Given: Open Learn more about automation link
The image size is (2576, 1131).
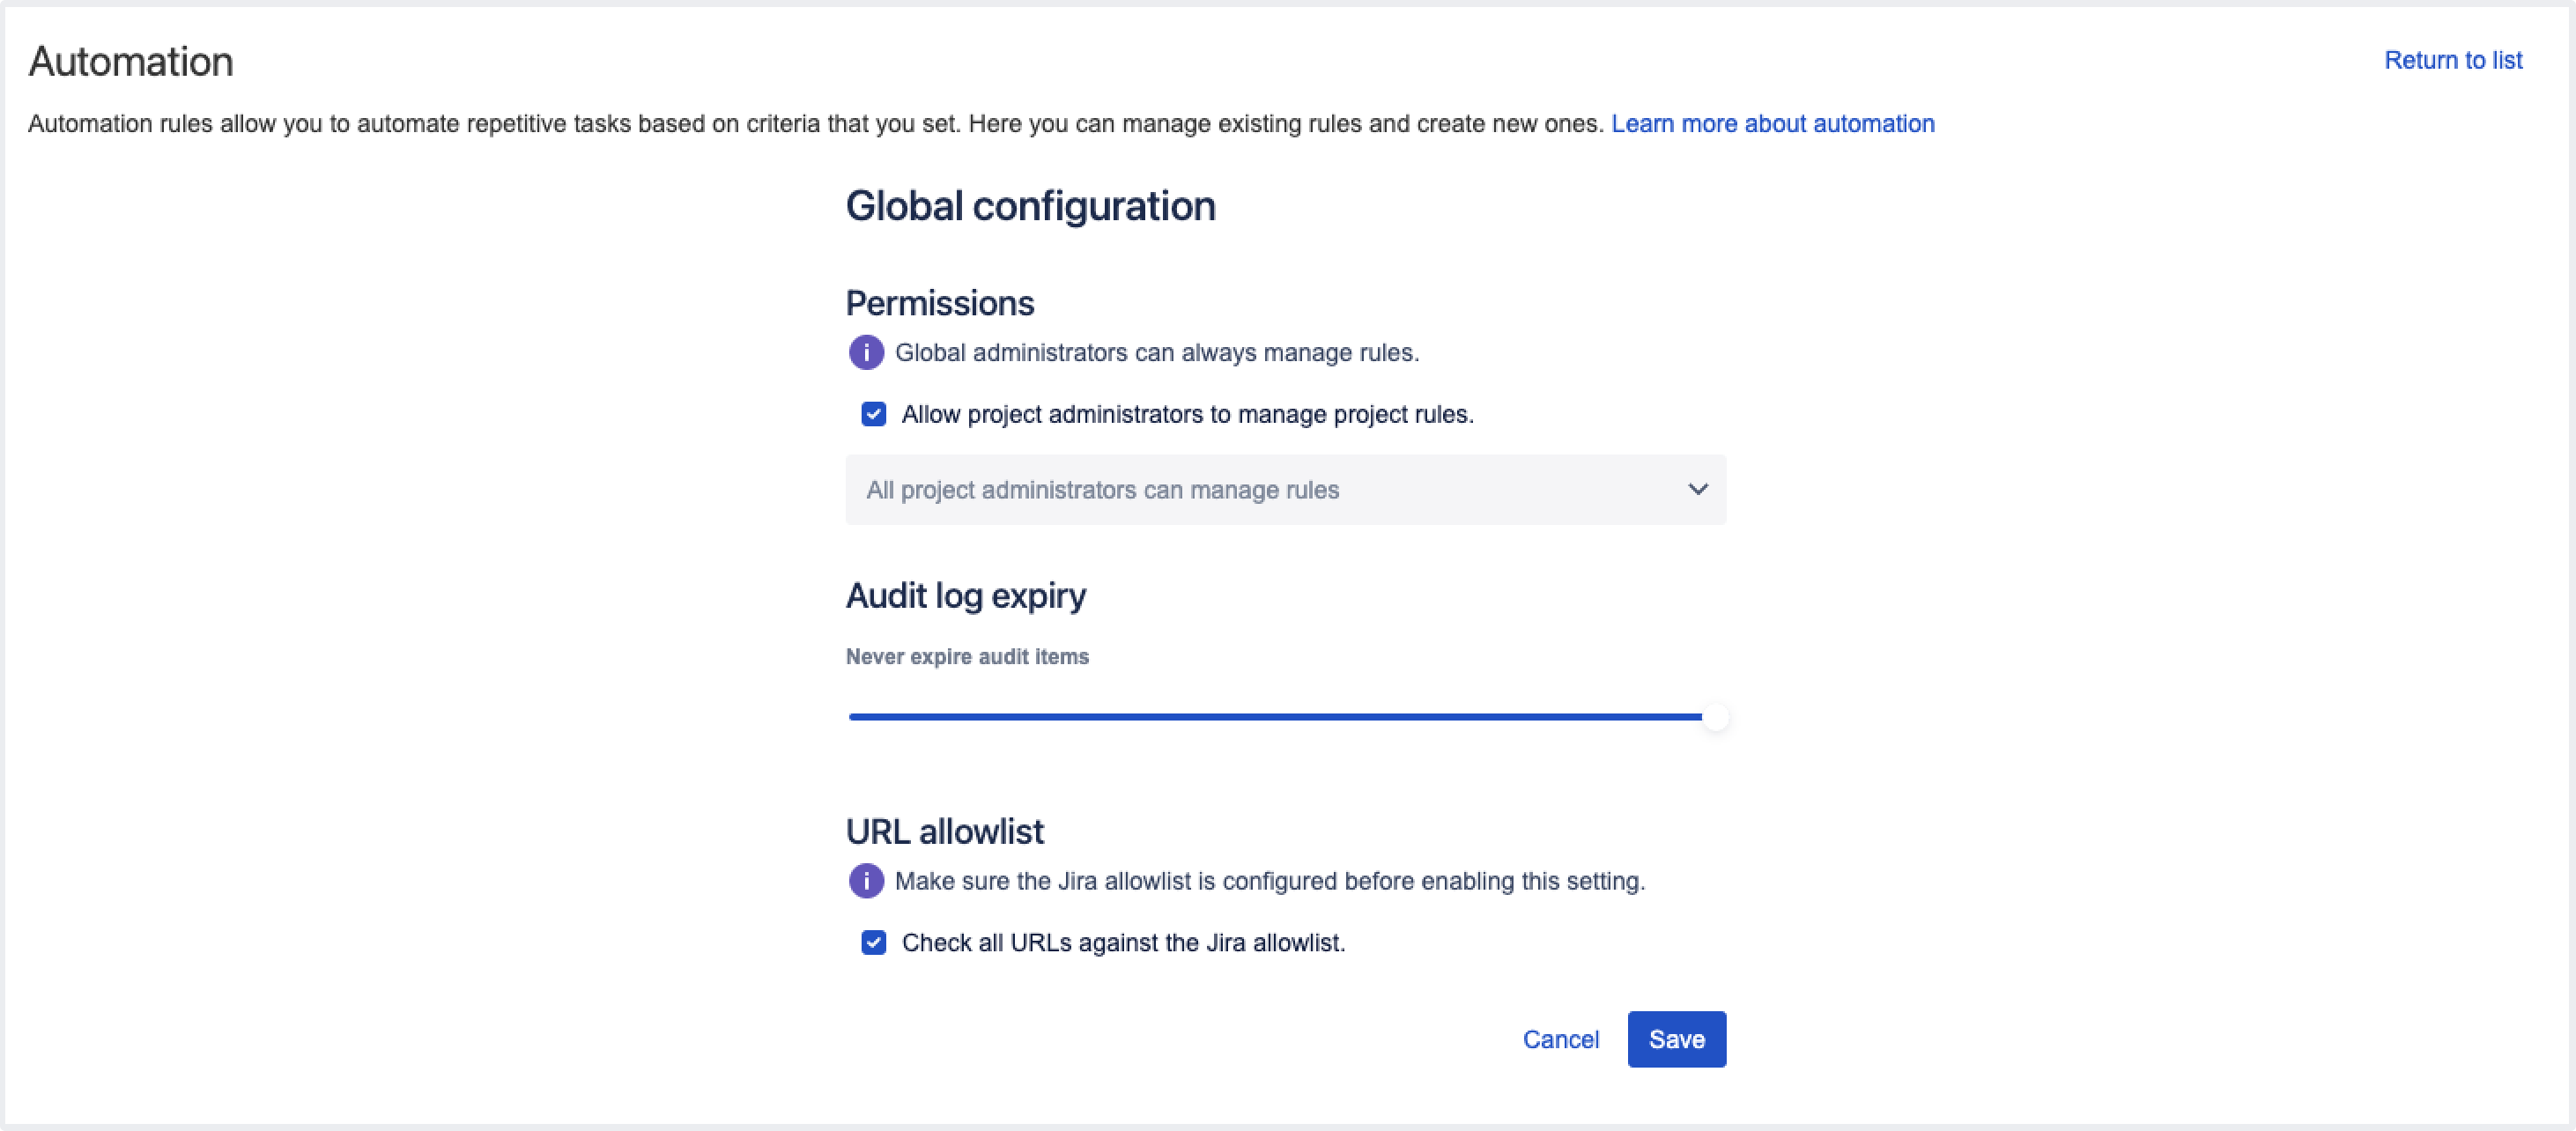Looking at the screenshot, I should (x=1772, y=123).
